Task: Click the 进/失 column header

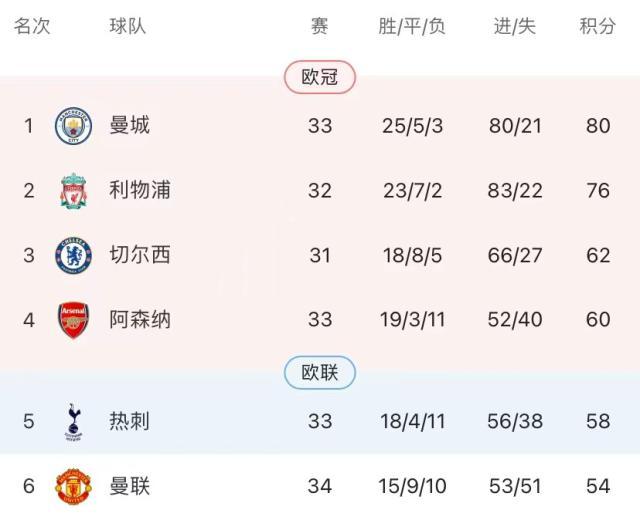Action: point(515,27)
